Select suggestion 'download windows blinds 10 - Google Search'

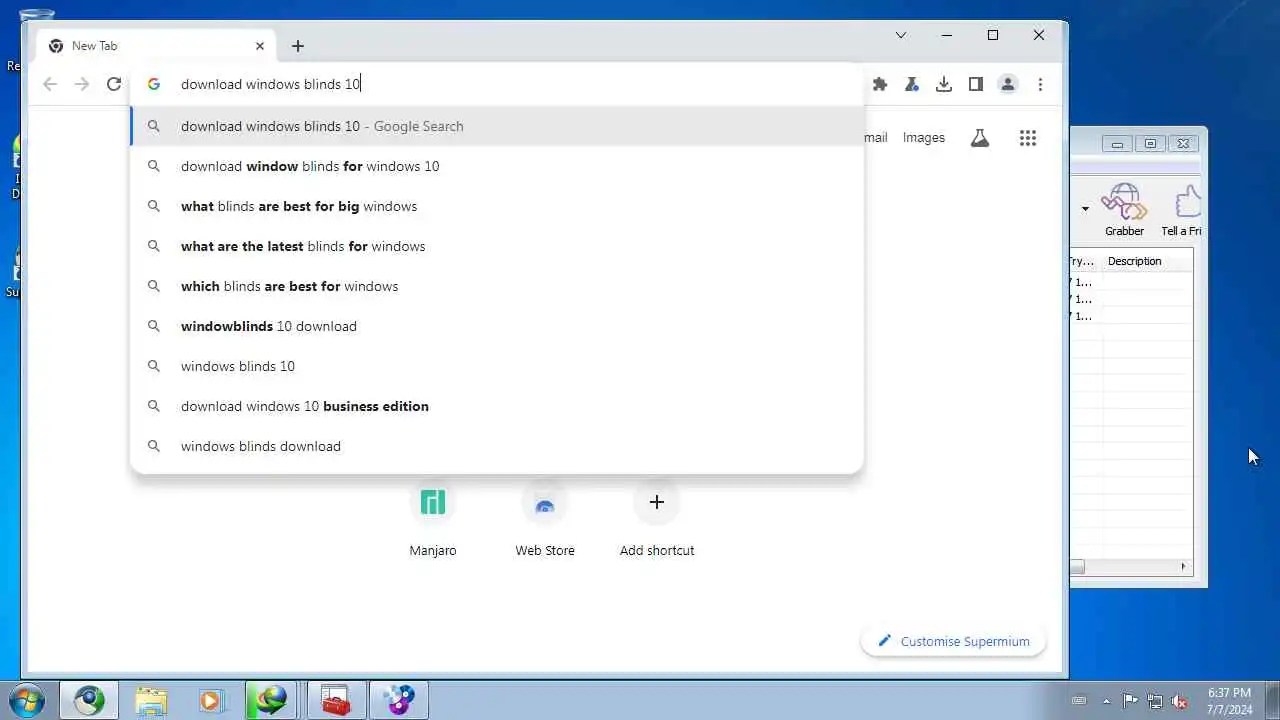[x=497, y=126]
